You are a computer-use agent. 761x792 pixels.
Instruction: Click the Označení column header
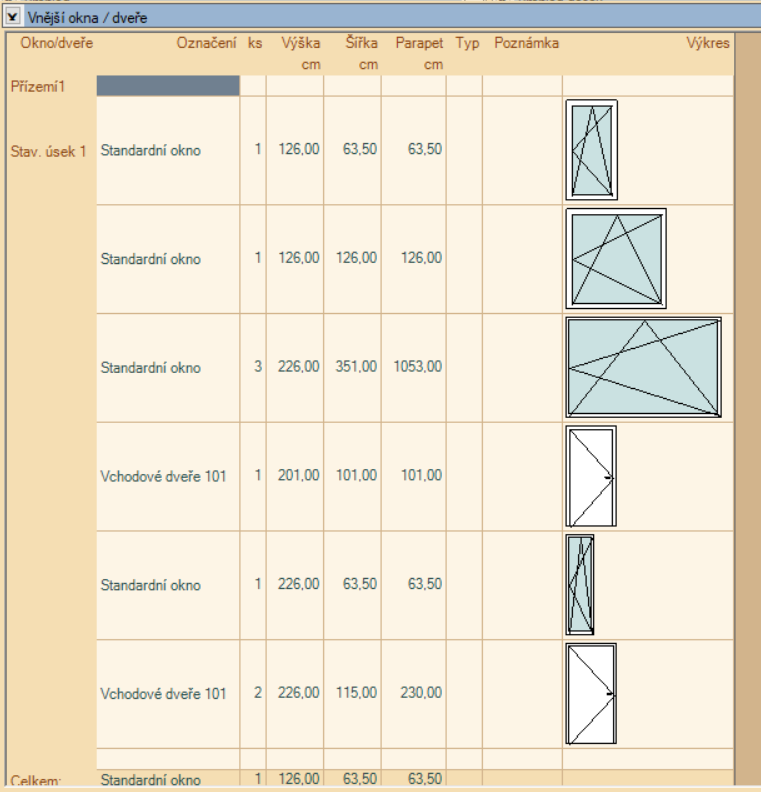(x=206, y=43)
